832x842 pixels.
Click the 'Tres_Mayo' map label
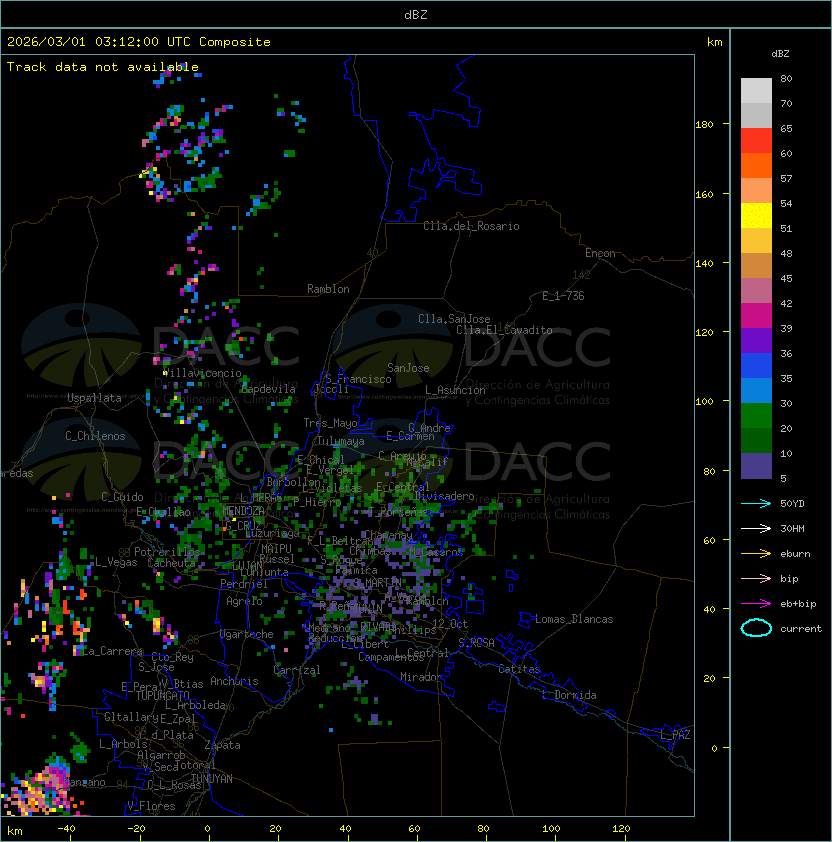click(x=330, y=423)
